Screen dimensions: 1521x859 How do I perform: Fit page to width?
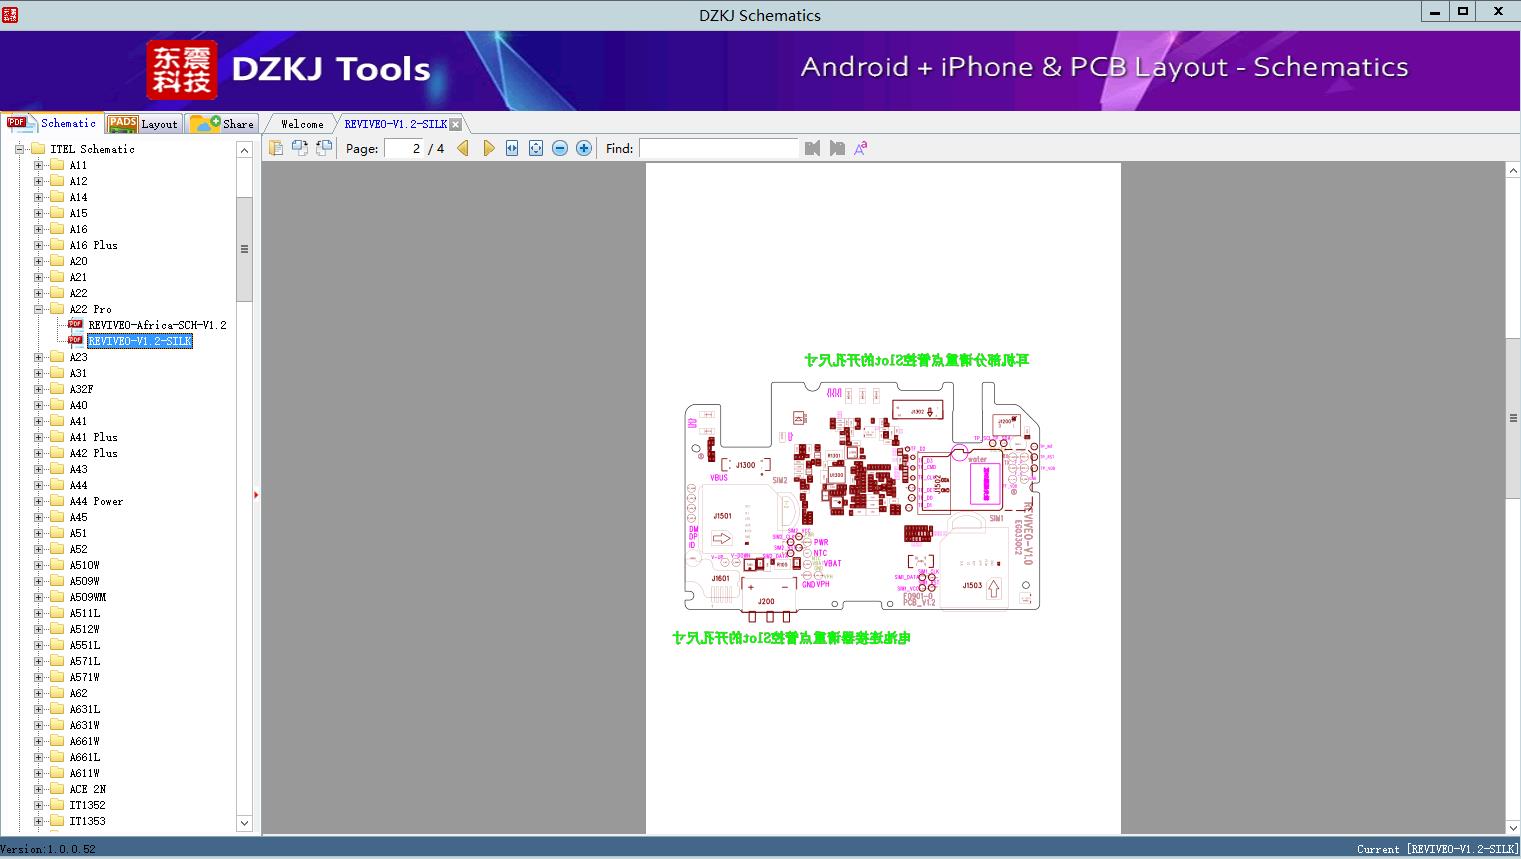512,148
